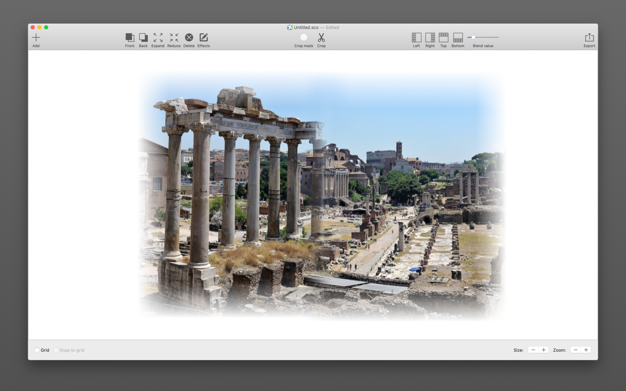Zoom out with minus button

[575, 350]
